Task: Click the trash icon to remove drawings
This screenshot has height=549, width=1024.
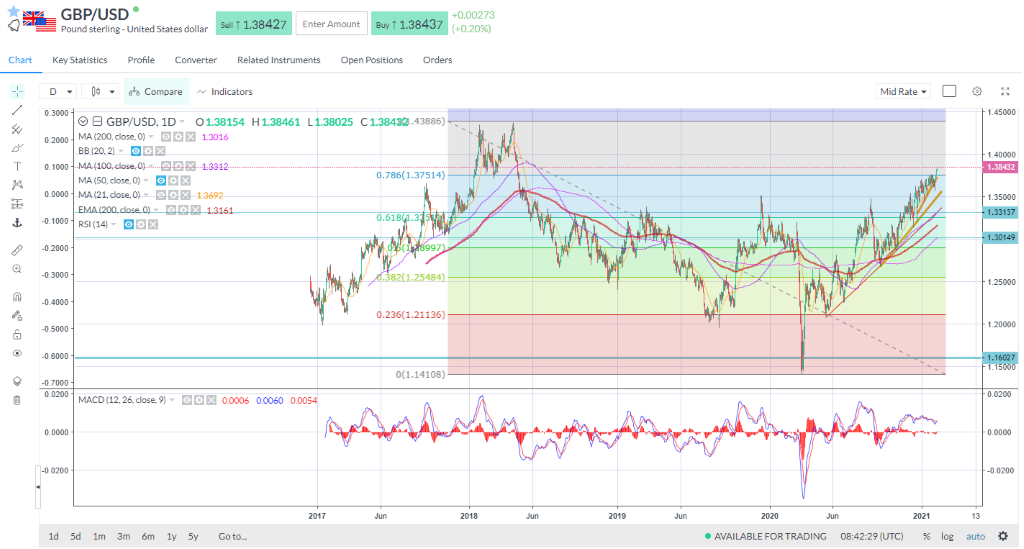Action: click(17, 400)
